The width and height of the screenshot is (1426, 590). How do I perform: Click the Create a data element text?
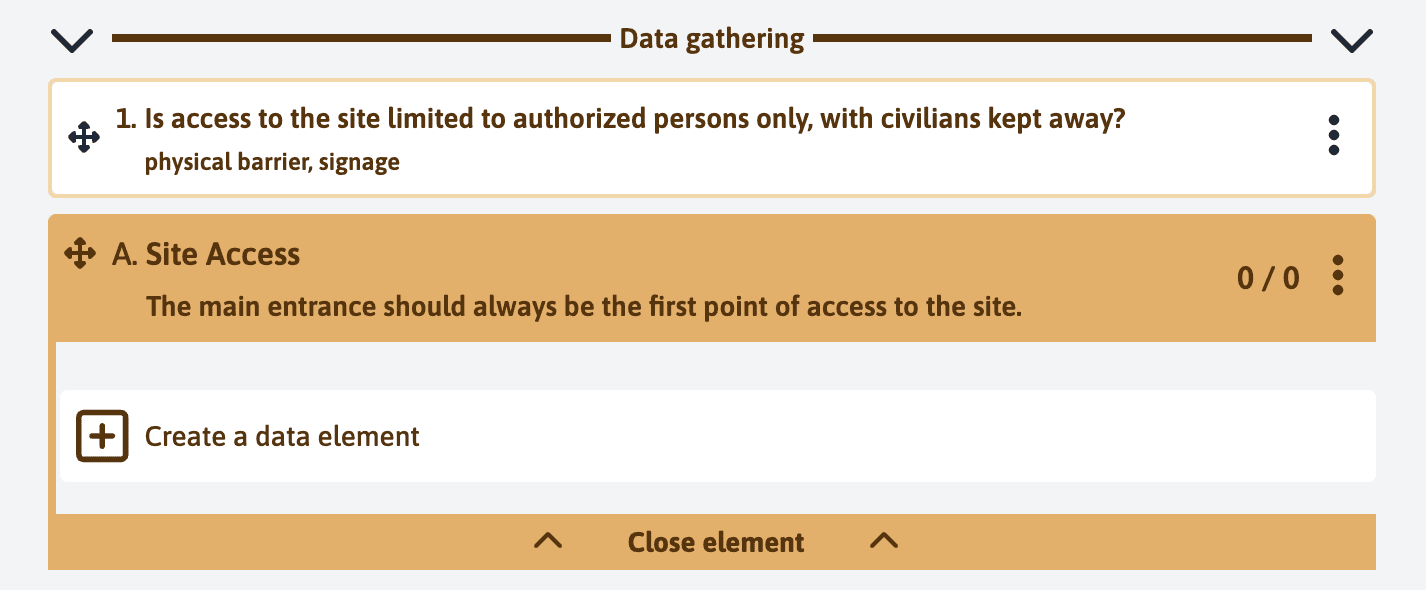coord(282,437)
